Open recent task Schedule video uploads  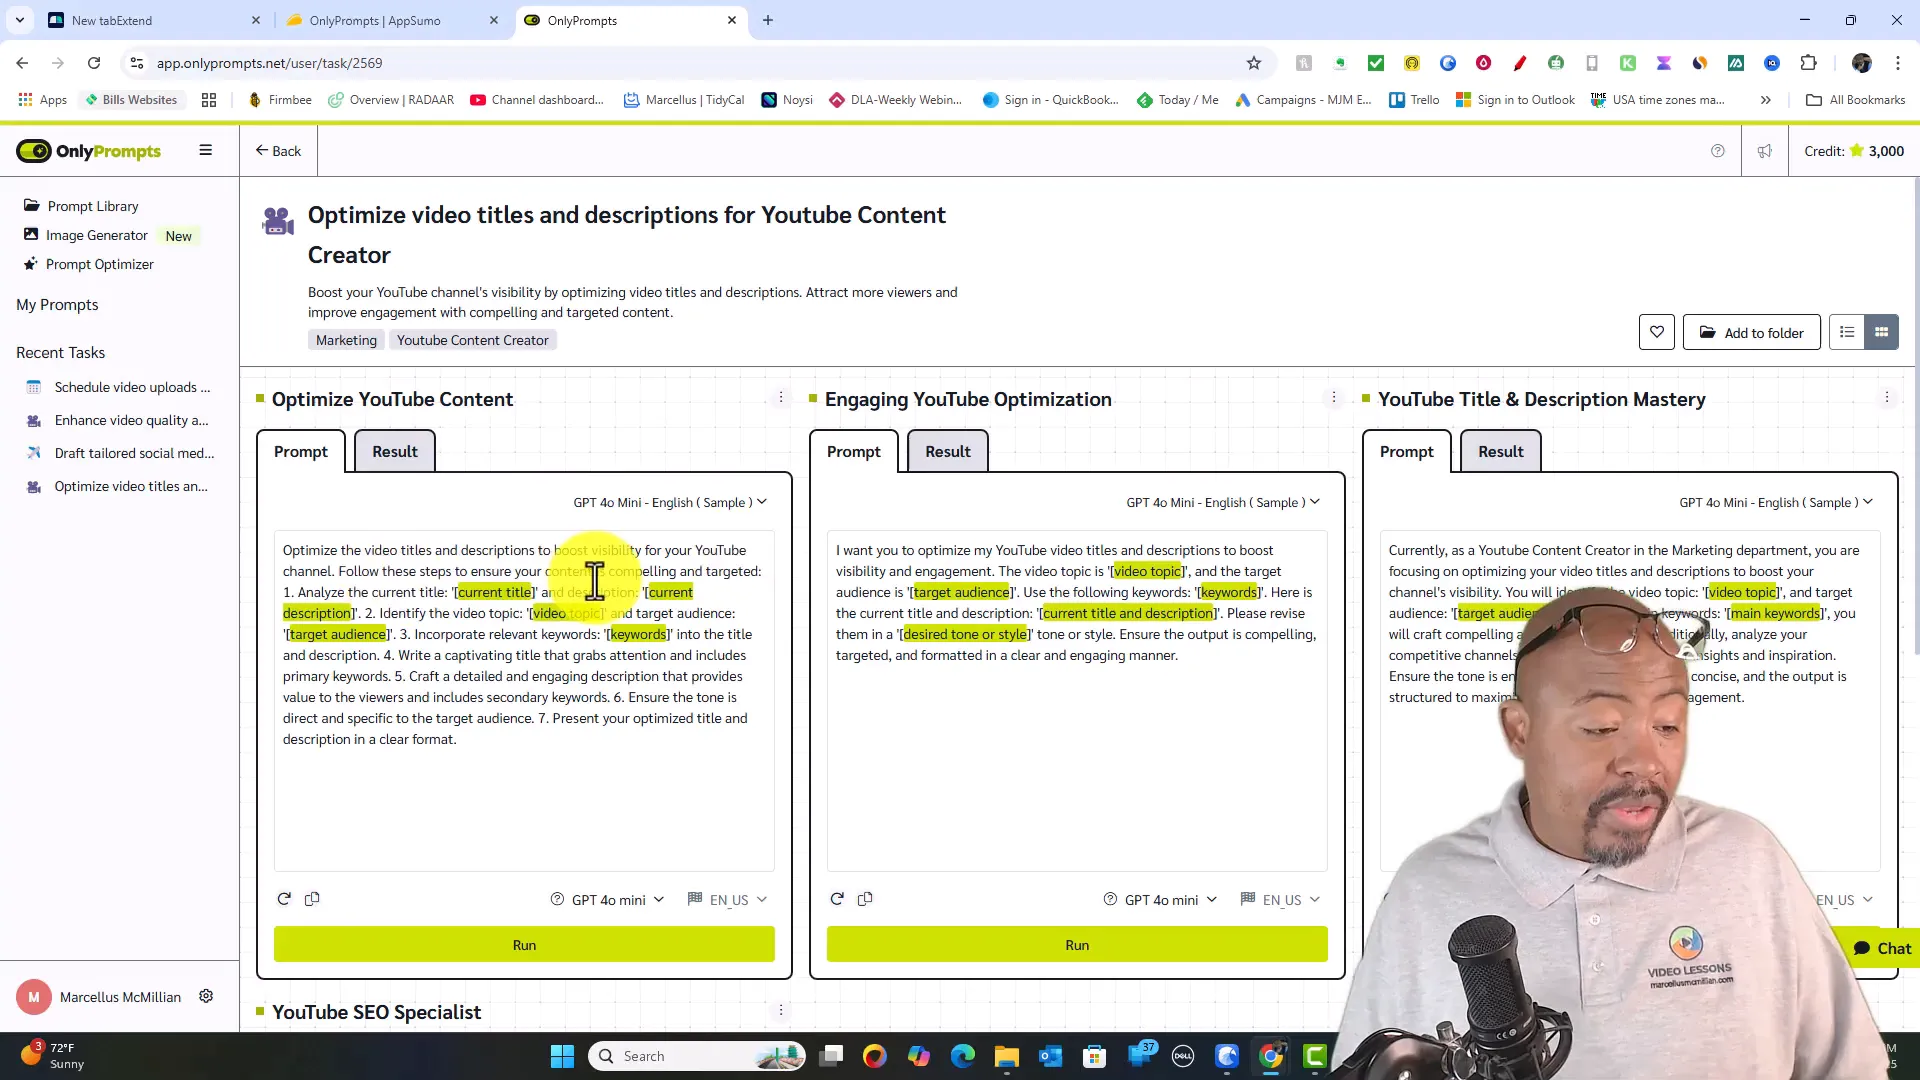[119, 387]
